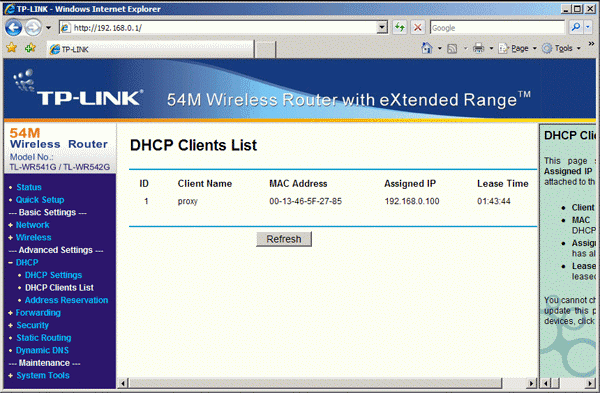Click the green Refresh page icon
The image size is (600, 393).
coord(400,28)
